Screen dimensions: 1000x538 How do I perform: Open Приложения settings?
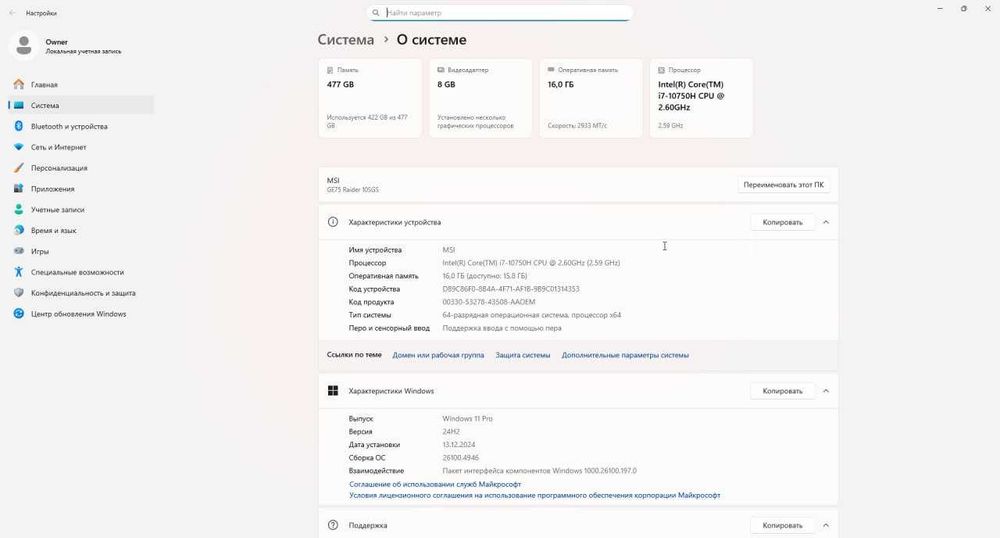point(81,189)
